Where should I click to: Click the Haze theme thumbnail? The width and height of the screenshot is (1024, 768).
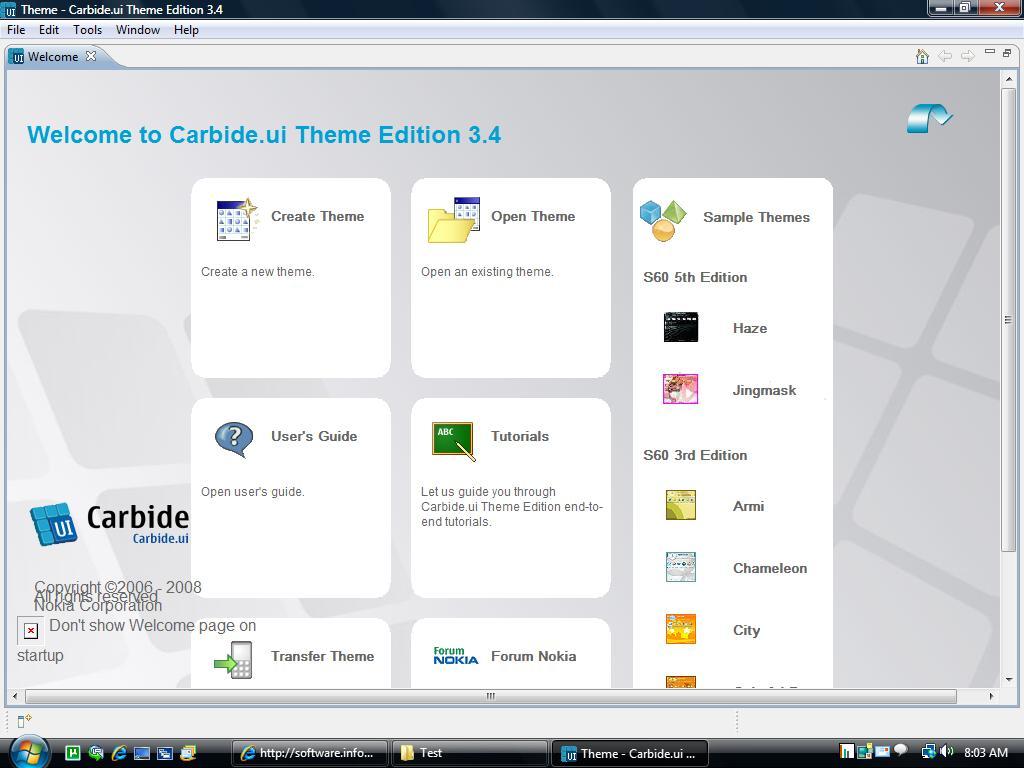pos(680,327)
